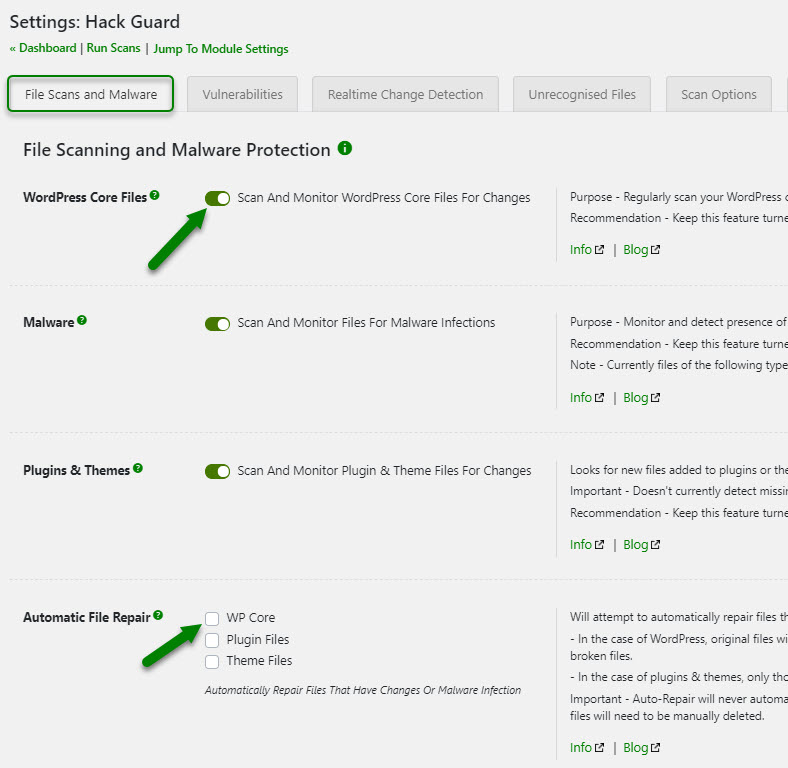The image size is (788, 768).
Task: Open Blog link in Malware row
Action: tap(641, 398)
